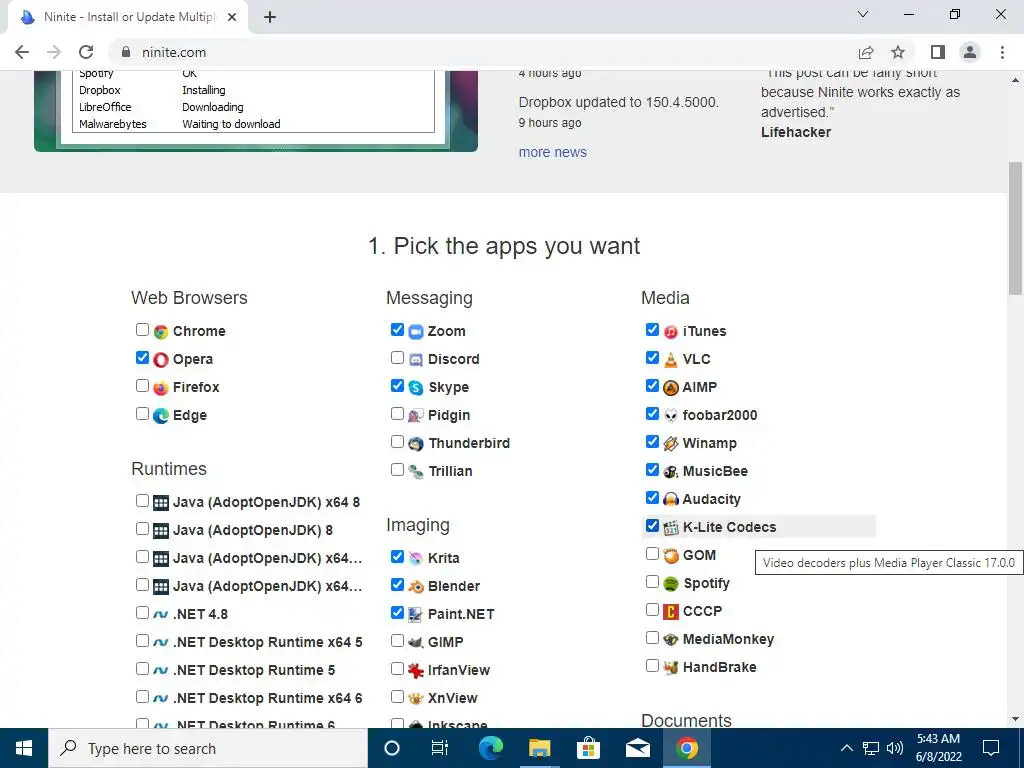Enable the Chrome checkbox

(x=142, y=330)
